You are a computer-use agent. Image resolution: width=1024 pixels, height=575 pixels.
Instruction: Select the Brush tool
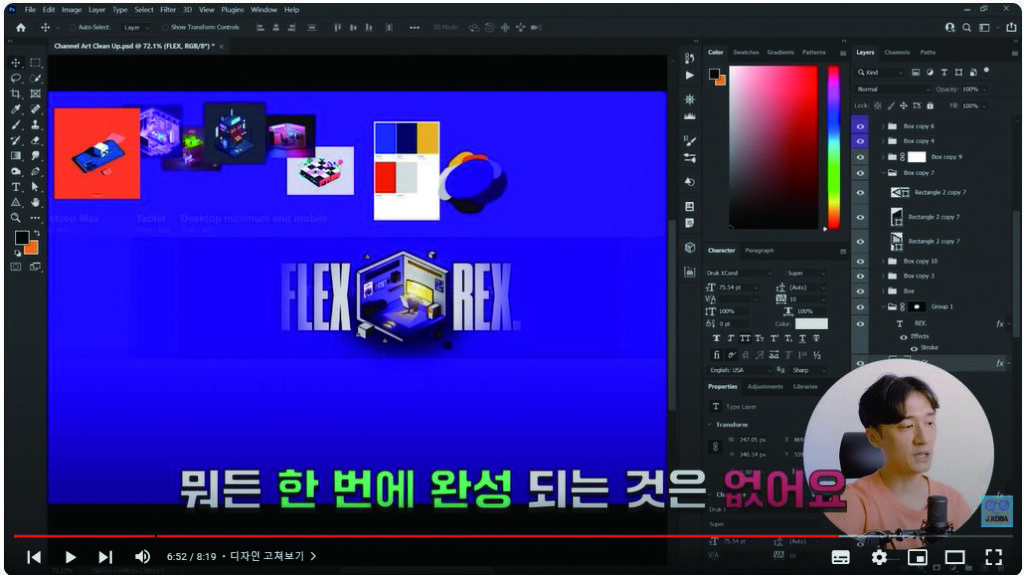tap(16, 125)
